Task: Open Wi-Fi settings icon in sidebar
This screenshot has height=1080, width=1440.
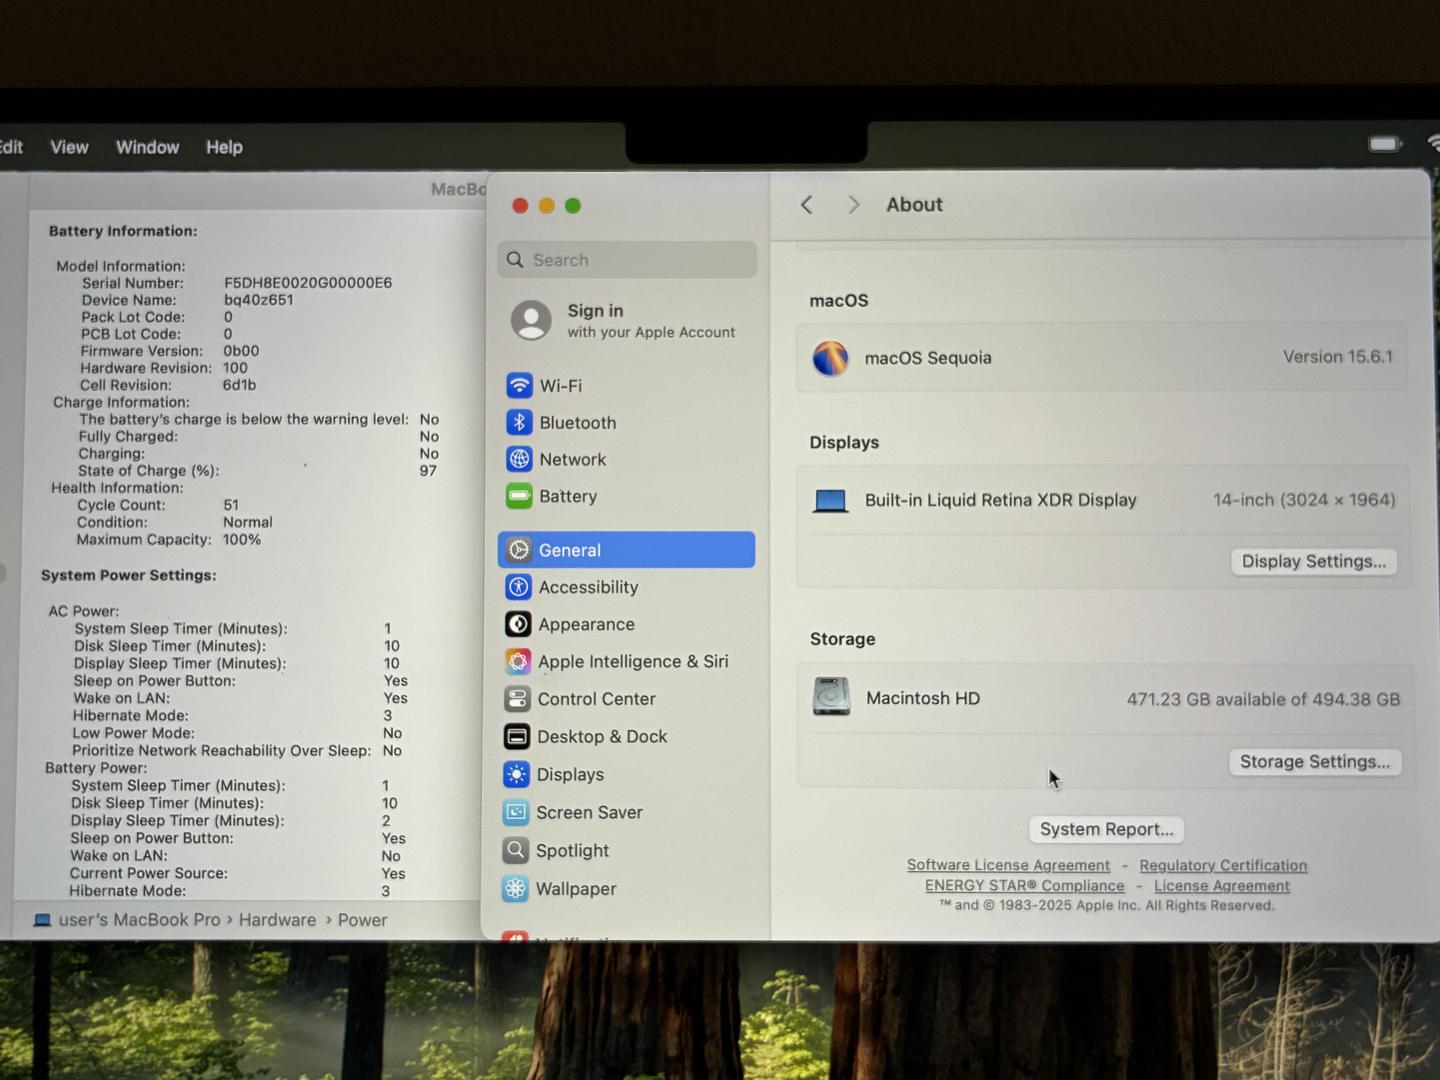Action: point(519,385)
